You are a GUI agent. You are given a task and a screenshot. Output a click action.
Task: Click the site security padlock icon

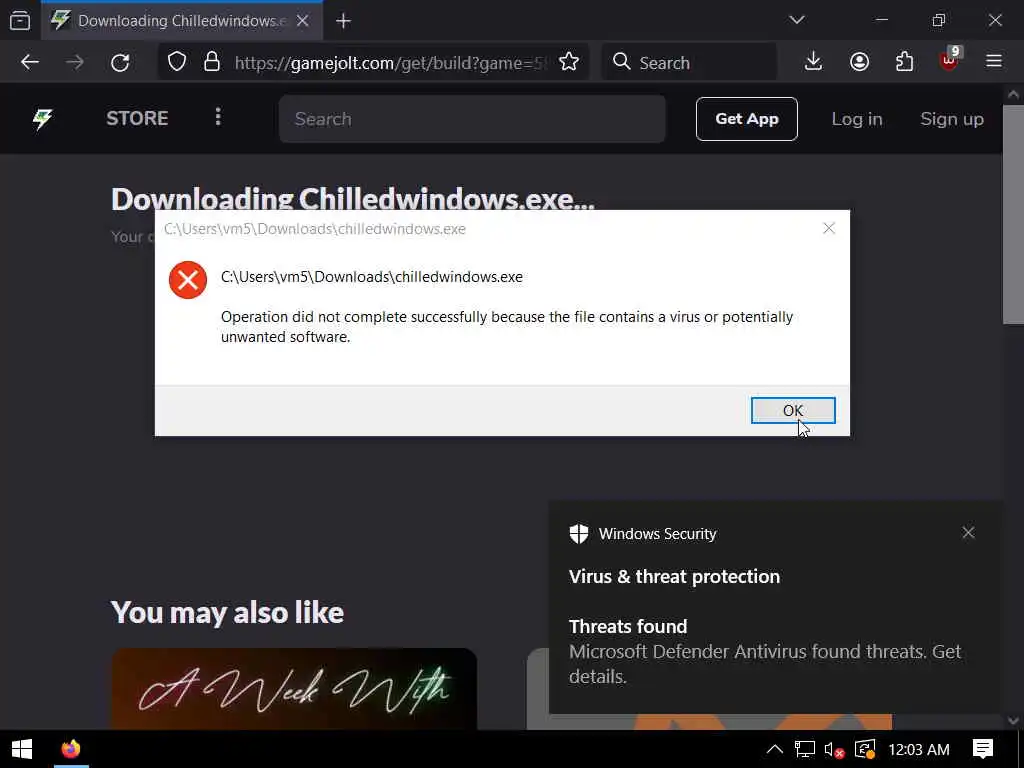pyautogui.click(x=212, y=62)
